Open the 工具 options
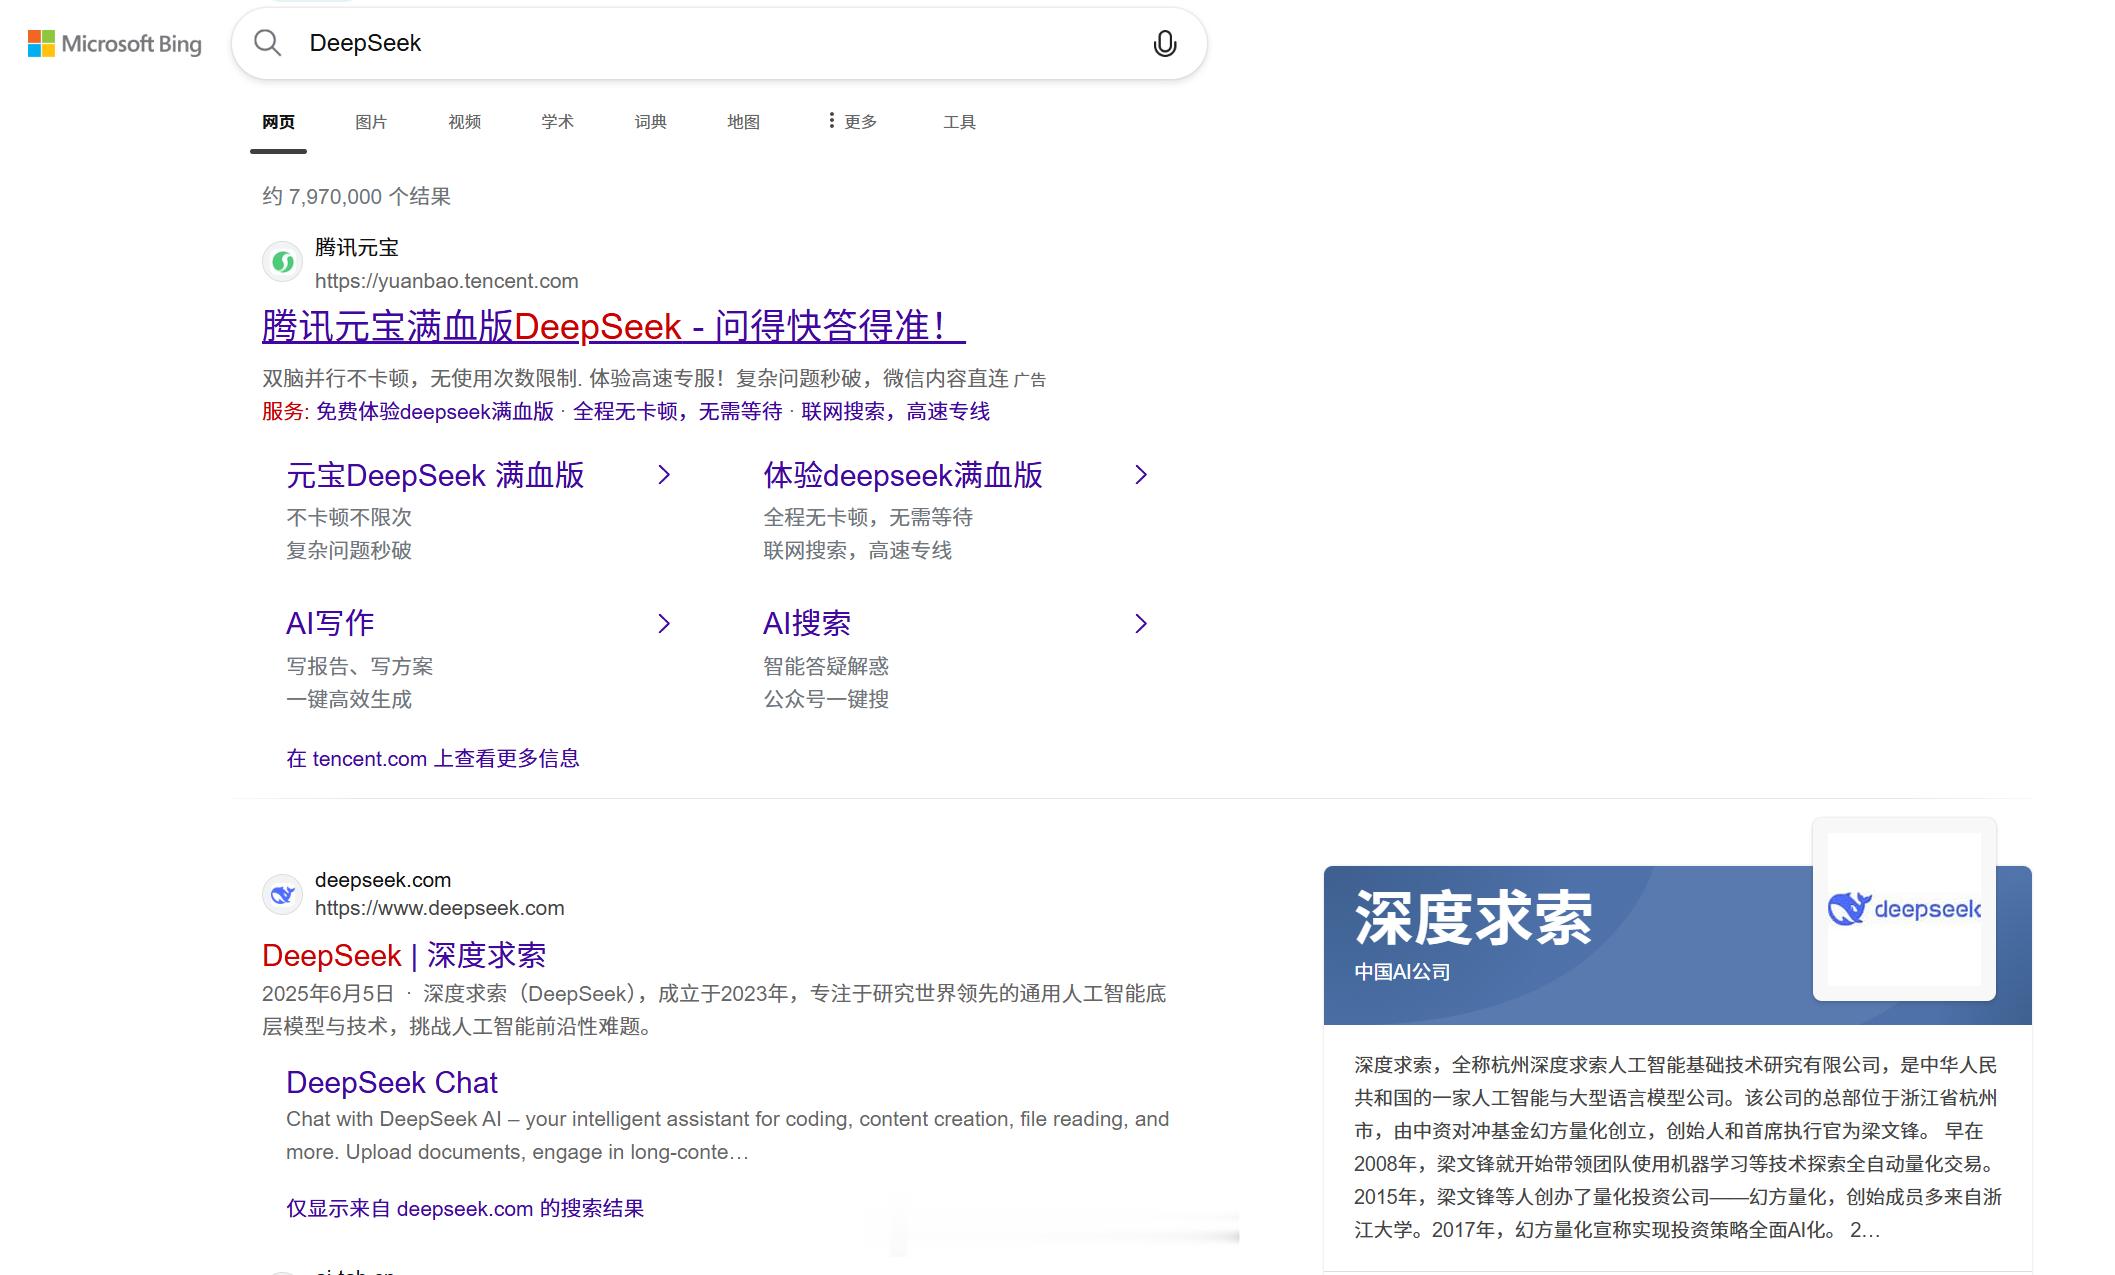The width and height of the screenshot is (2115, 1275). (960, 122)
